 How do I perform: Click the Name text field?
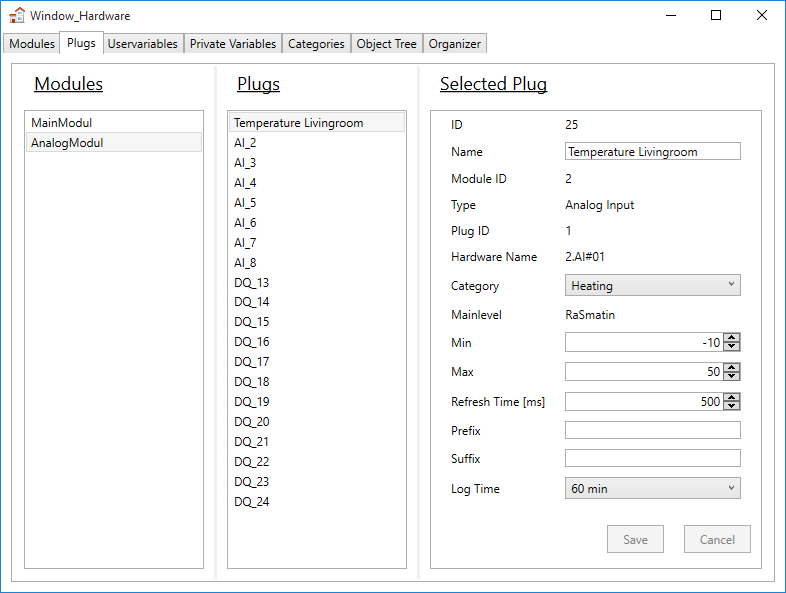[x=652, y=152]
